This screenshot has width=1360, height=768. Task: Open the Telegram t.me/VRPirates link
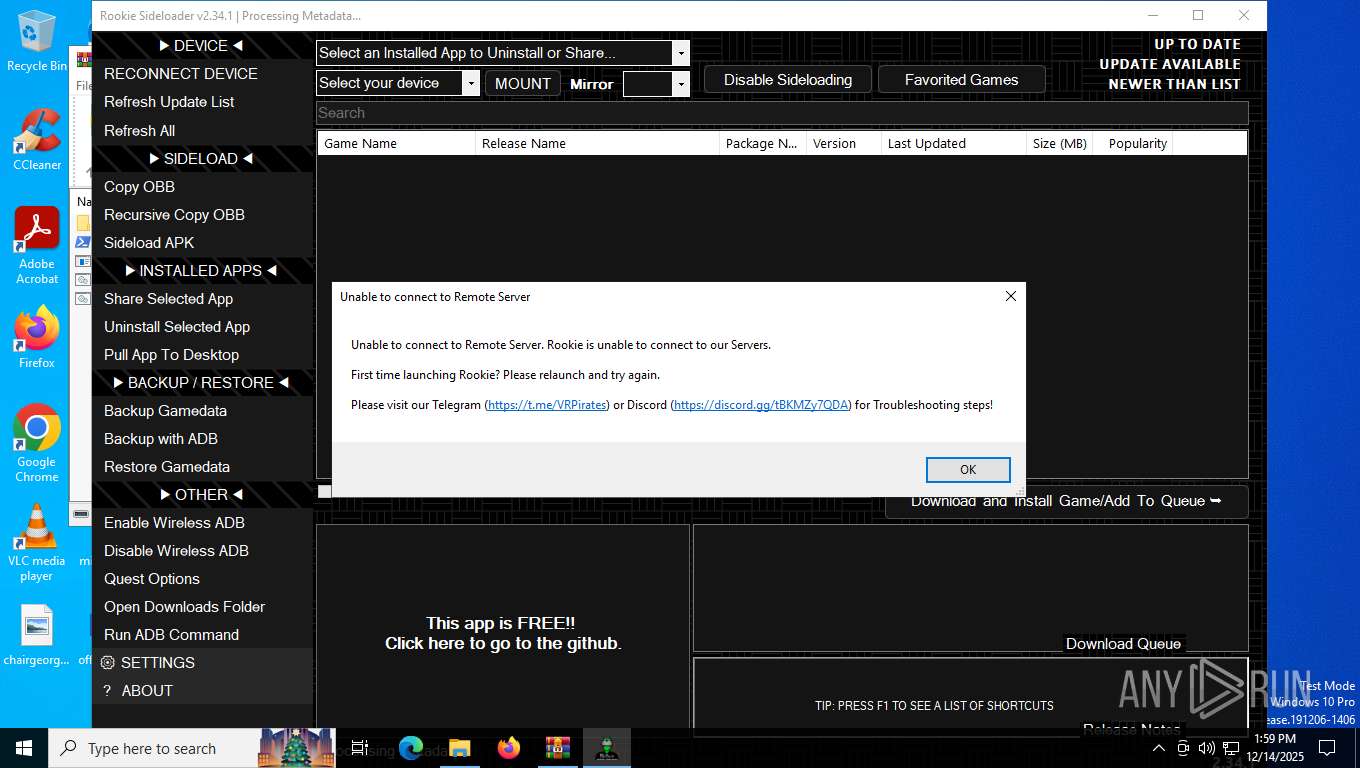(547, 405)
